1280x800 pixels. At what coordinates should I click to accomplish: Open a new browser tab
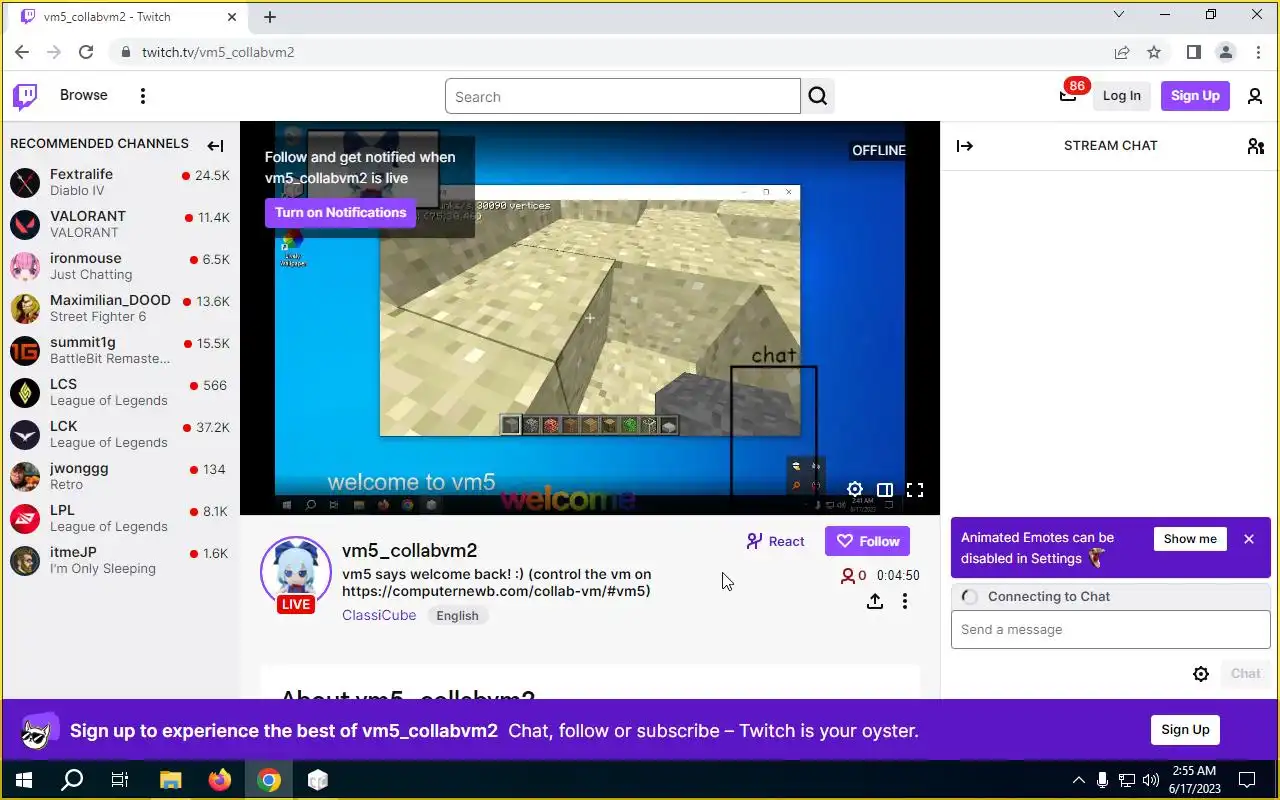270,17
